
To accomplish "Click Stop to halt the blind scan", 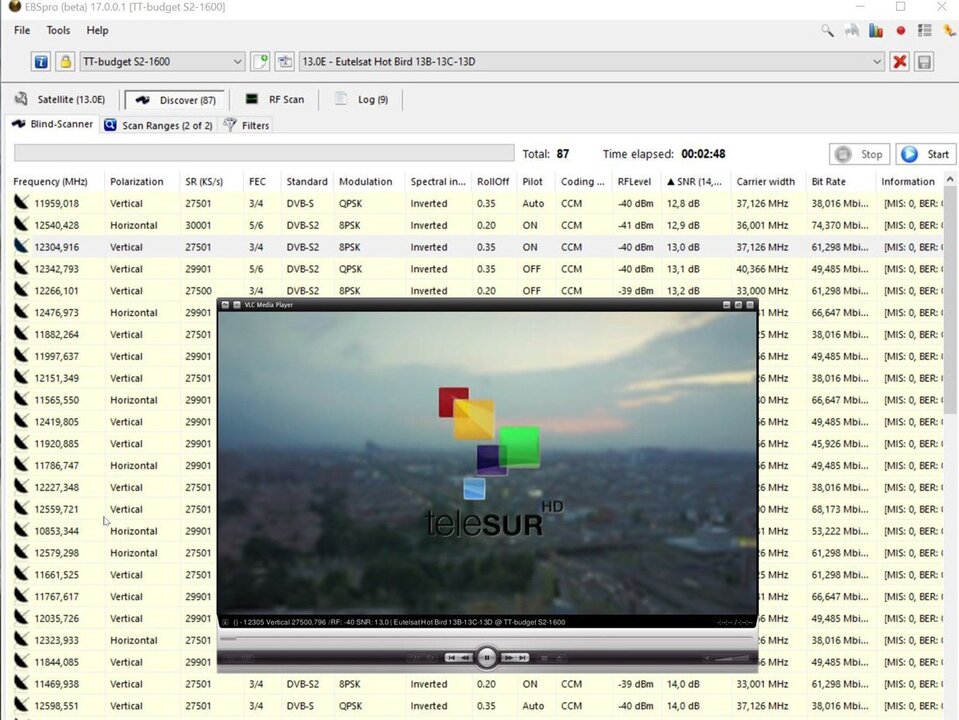I will pos(858,154).
